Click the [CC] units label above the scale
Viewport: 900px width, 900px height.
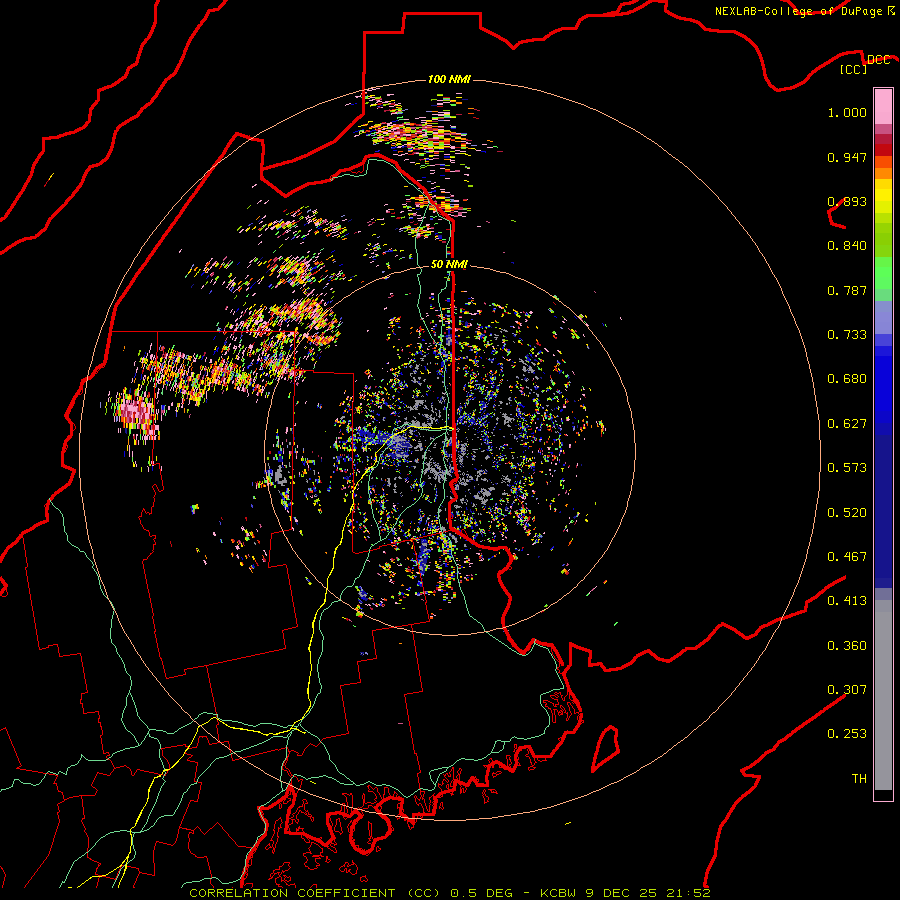(x=854, y=69)
